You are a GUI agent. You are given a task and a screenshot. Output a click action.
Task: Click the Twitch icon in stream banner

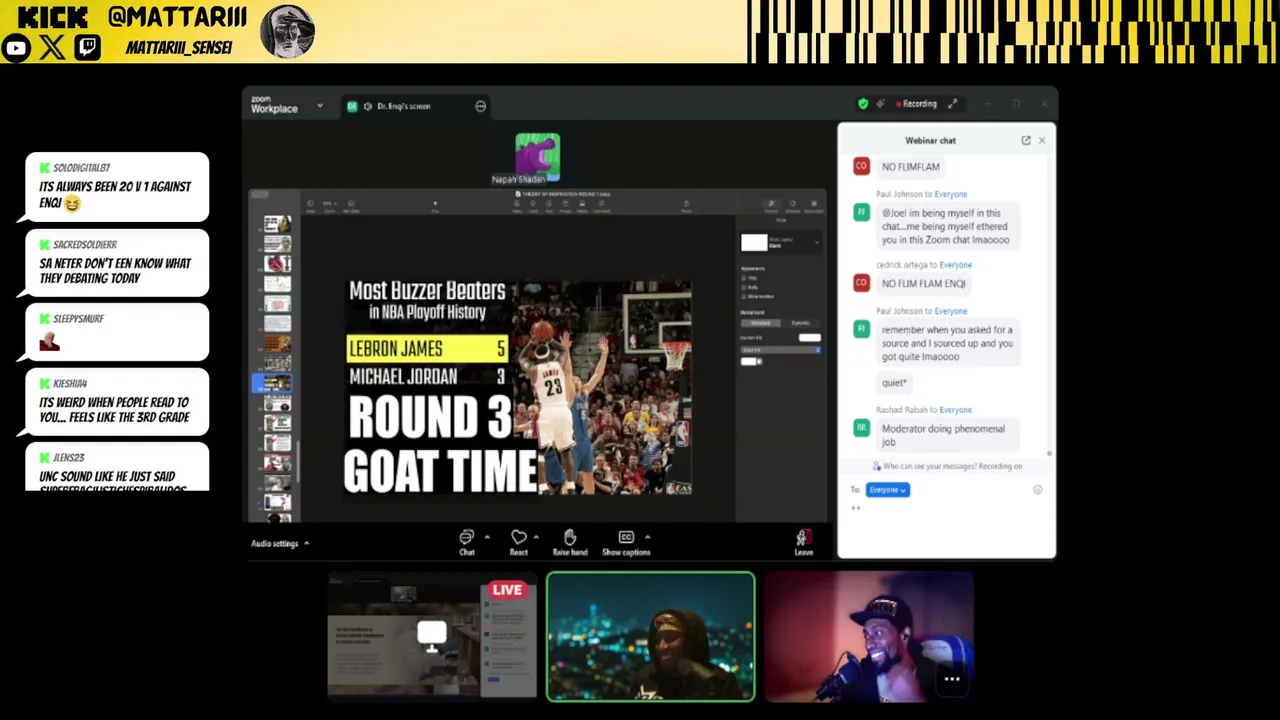coord(87,47)
